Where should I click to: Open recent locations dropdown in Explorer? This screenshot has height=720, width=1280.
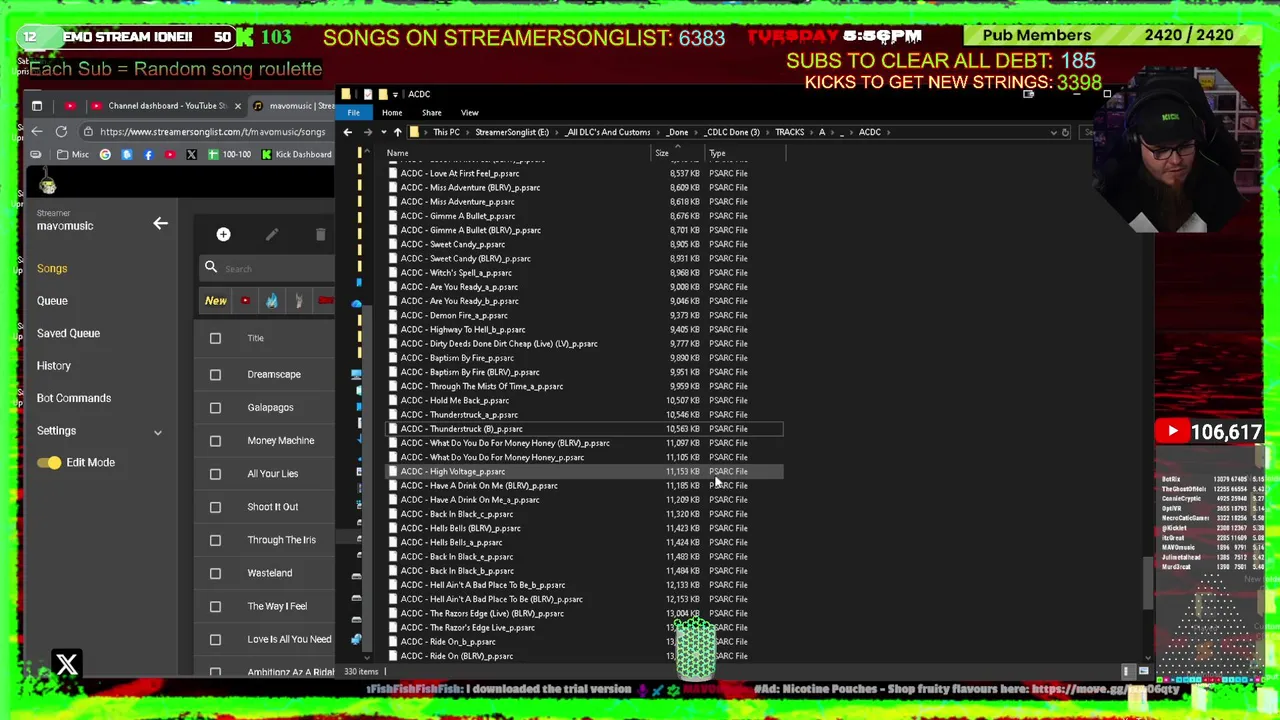(383, 132)
